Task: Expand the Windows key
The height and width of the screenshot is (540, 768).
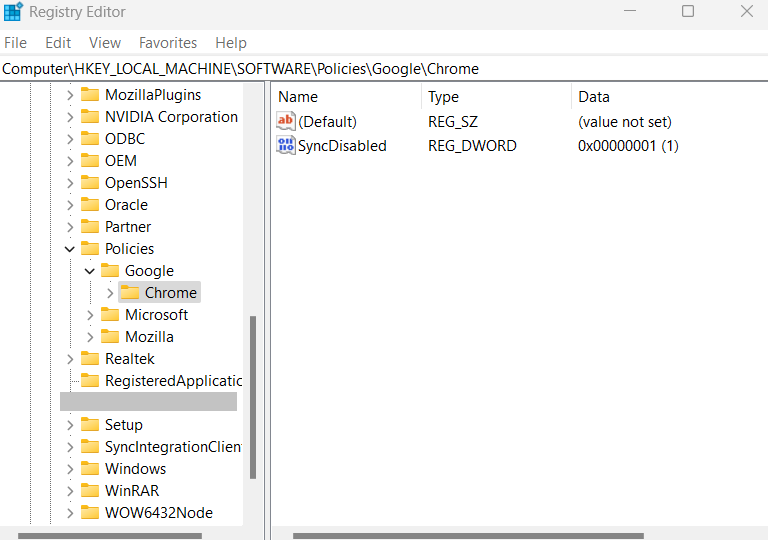Action: click(x=70, y=469)
